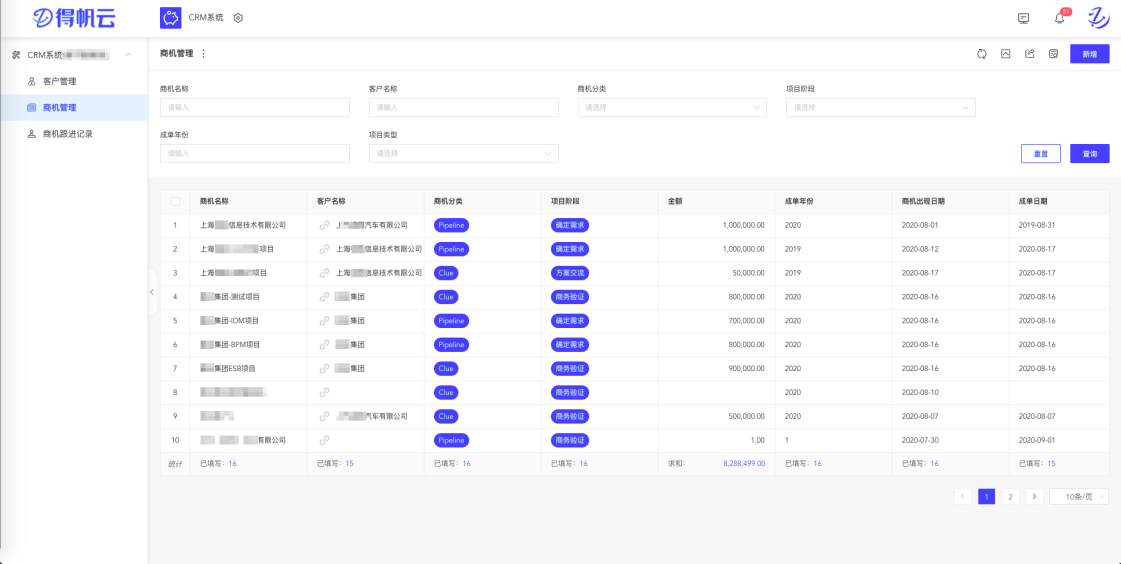Go to the next page arrow
This screenshot has height=564, width=1121.
(1034, 497)
